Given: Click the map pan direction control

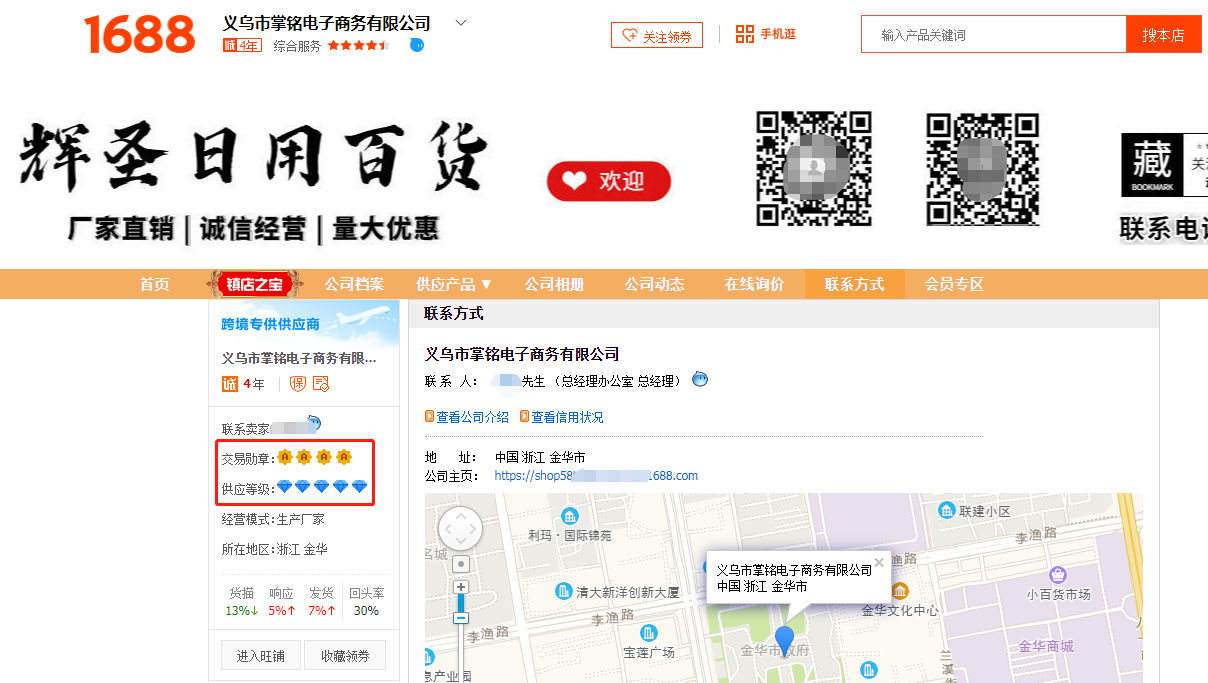Looking at the screenshot, I should 460,528.
